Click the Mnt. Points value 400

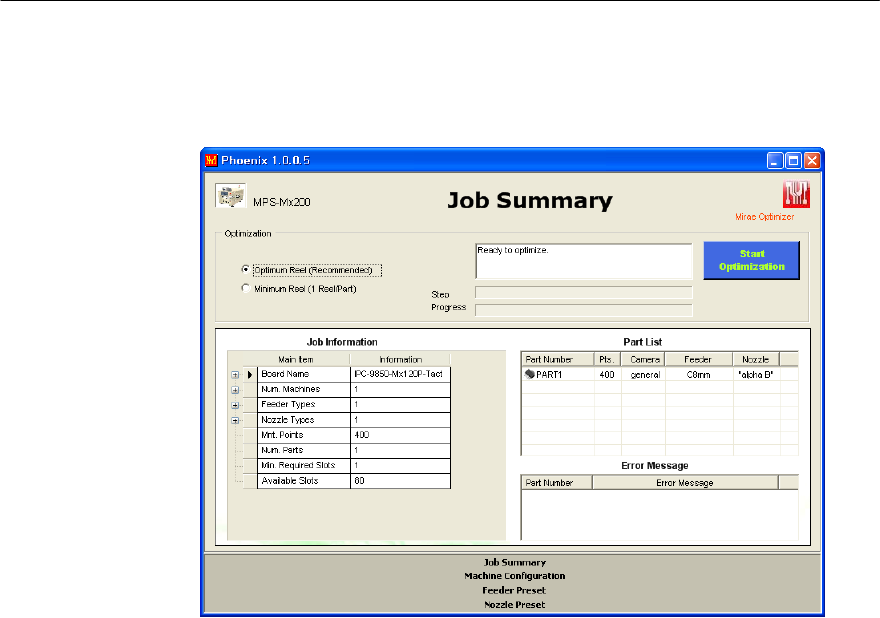(x=400, y=435)
